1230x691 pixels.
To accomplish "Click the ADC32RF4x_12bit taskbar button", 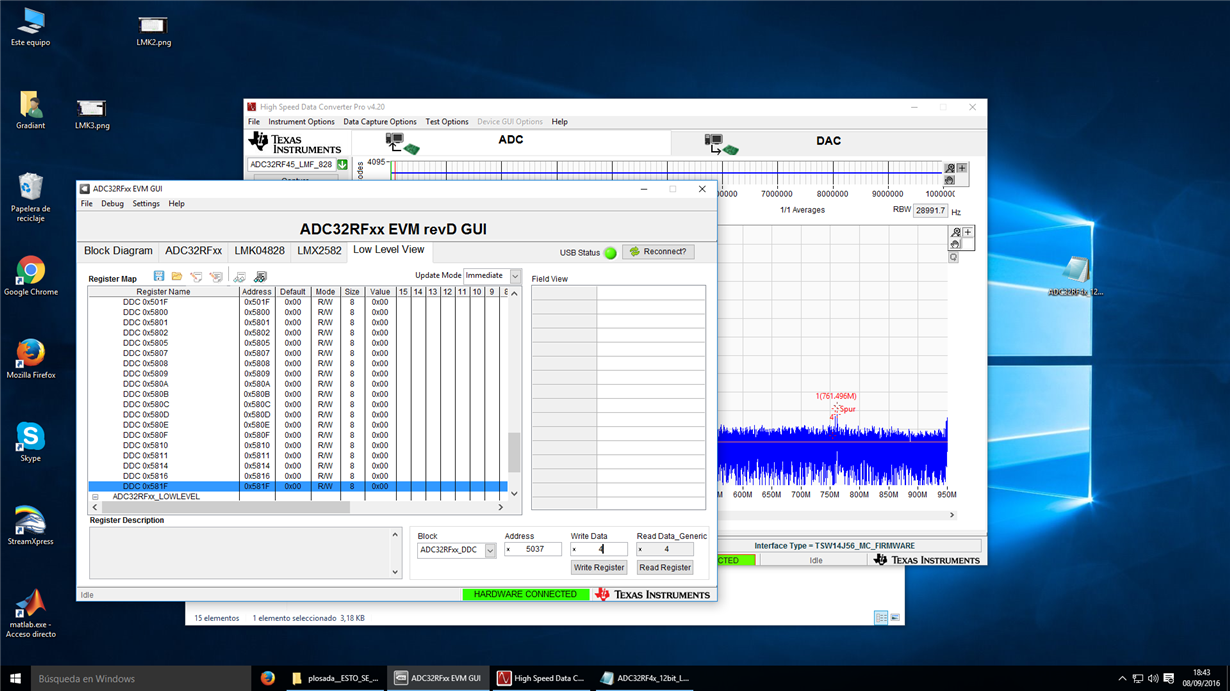I will [x=644, y=678].
